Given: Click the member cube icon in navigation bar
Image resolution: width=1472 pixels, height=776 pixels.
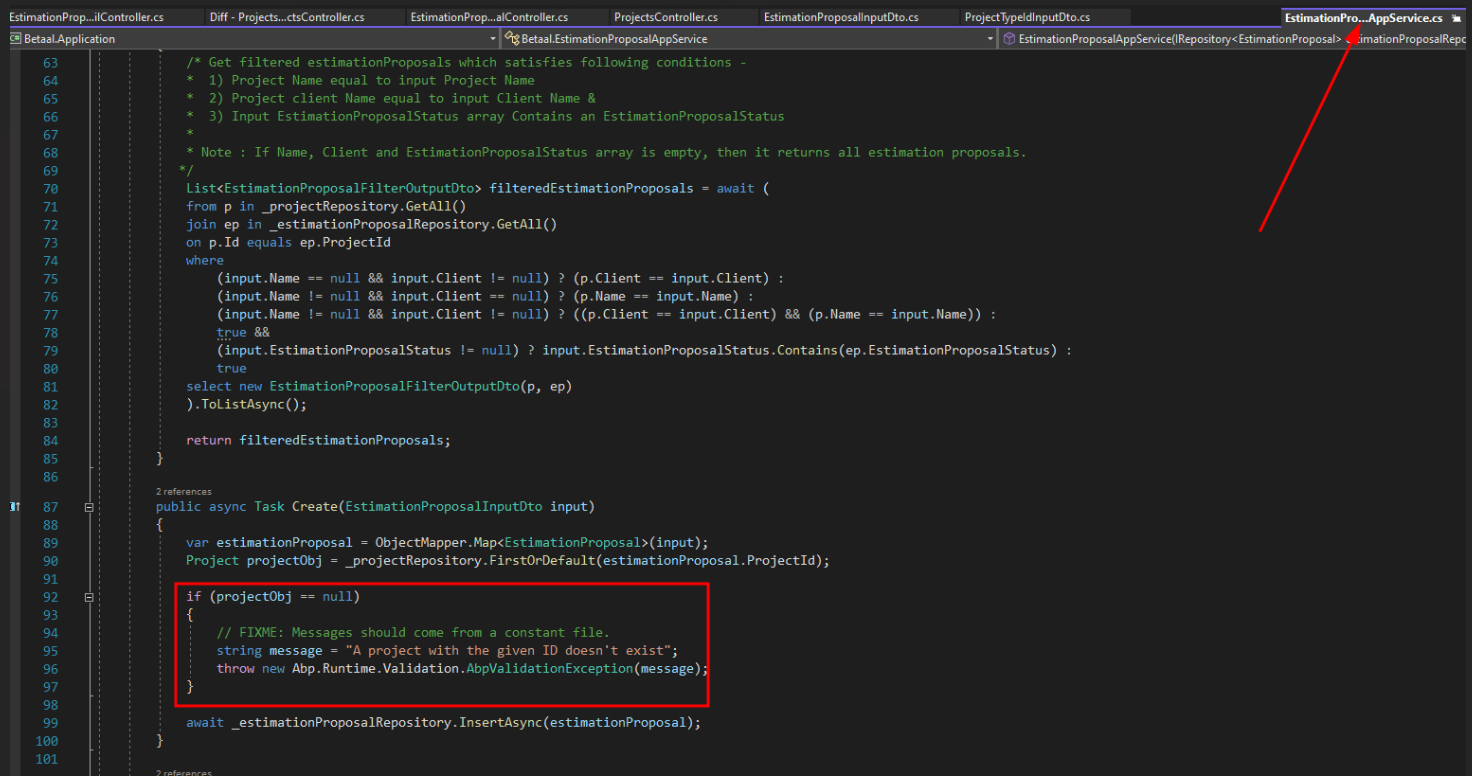Looking at the screenshot, I should (1009, 39).
